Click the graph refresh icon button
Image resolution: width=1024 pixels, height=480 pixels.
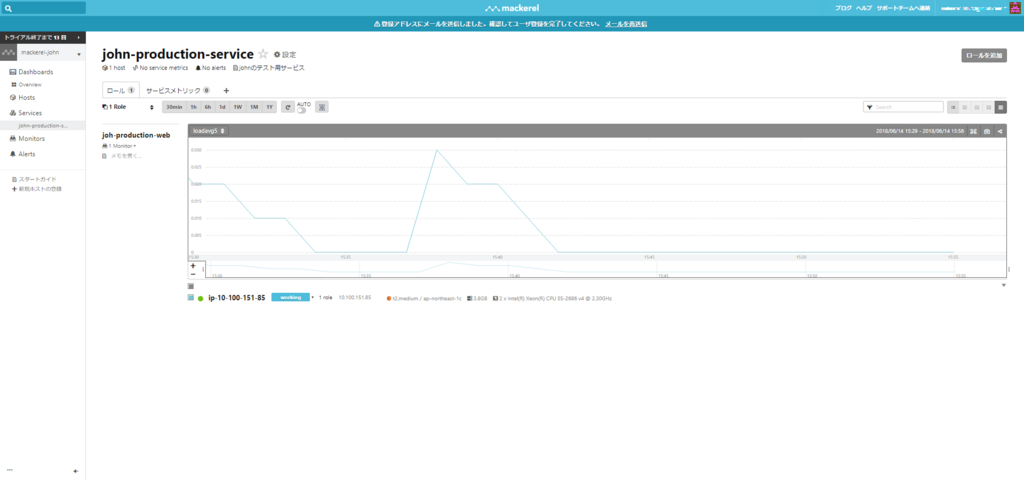287,106
